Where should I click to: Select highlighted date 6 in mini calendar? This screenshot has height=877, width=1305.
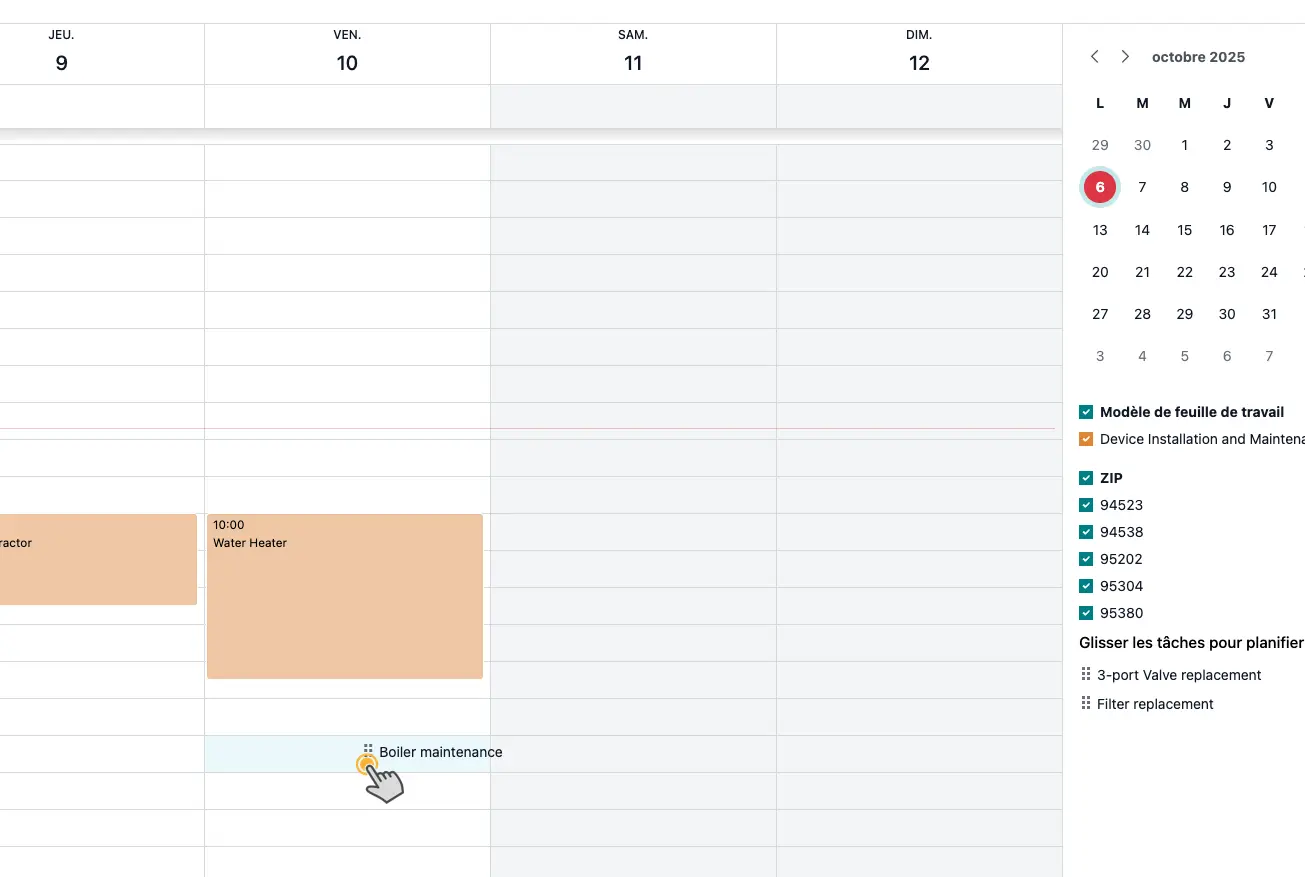pos(1100,187)
